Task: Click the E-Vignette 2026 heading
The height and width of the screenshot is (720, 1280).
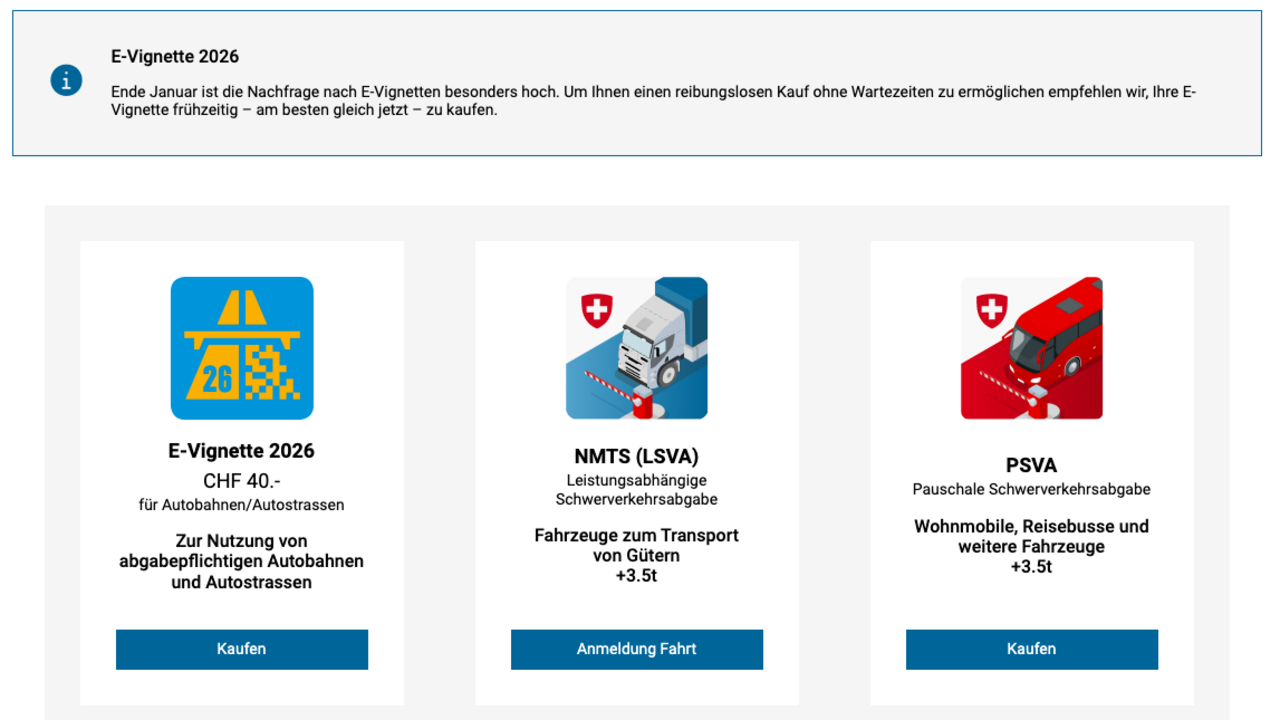Action: (241, 450)
